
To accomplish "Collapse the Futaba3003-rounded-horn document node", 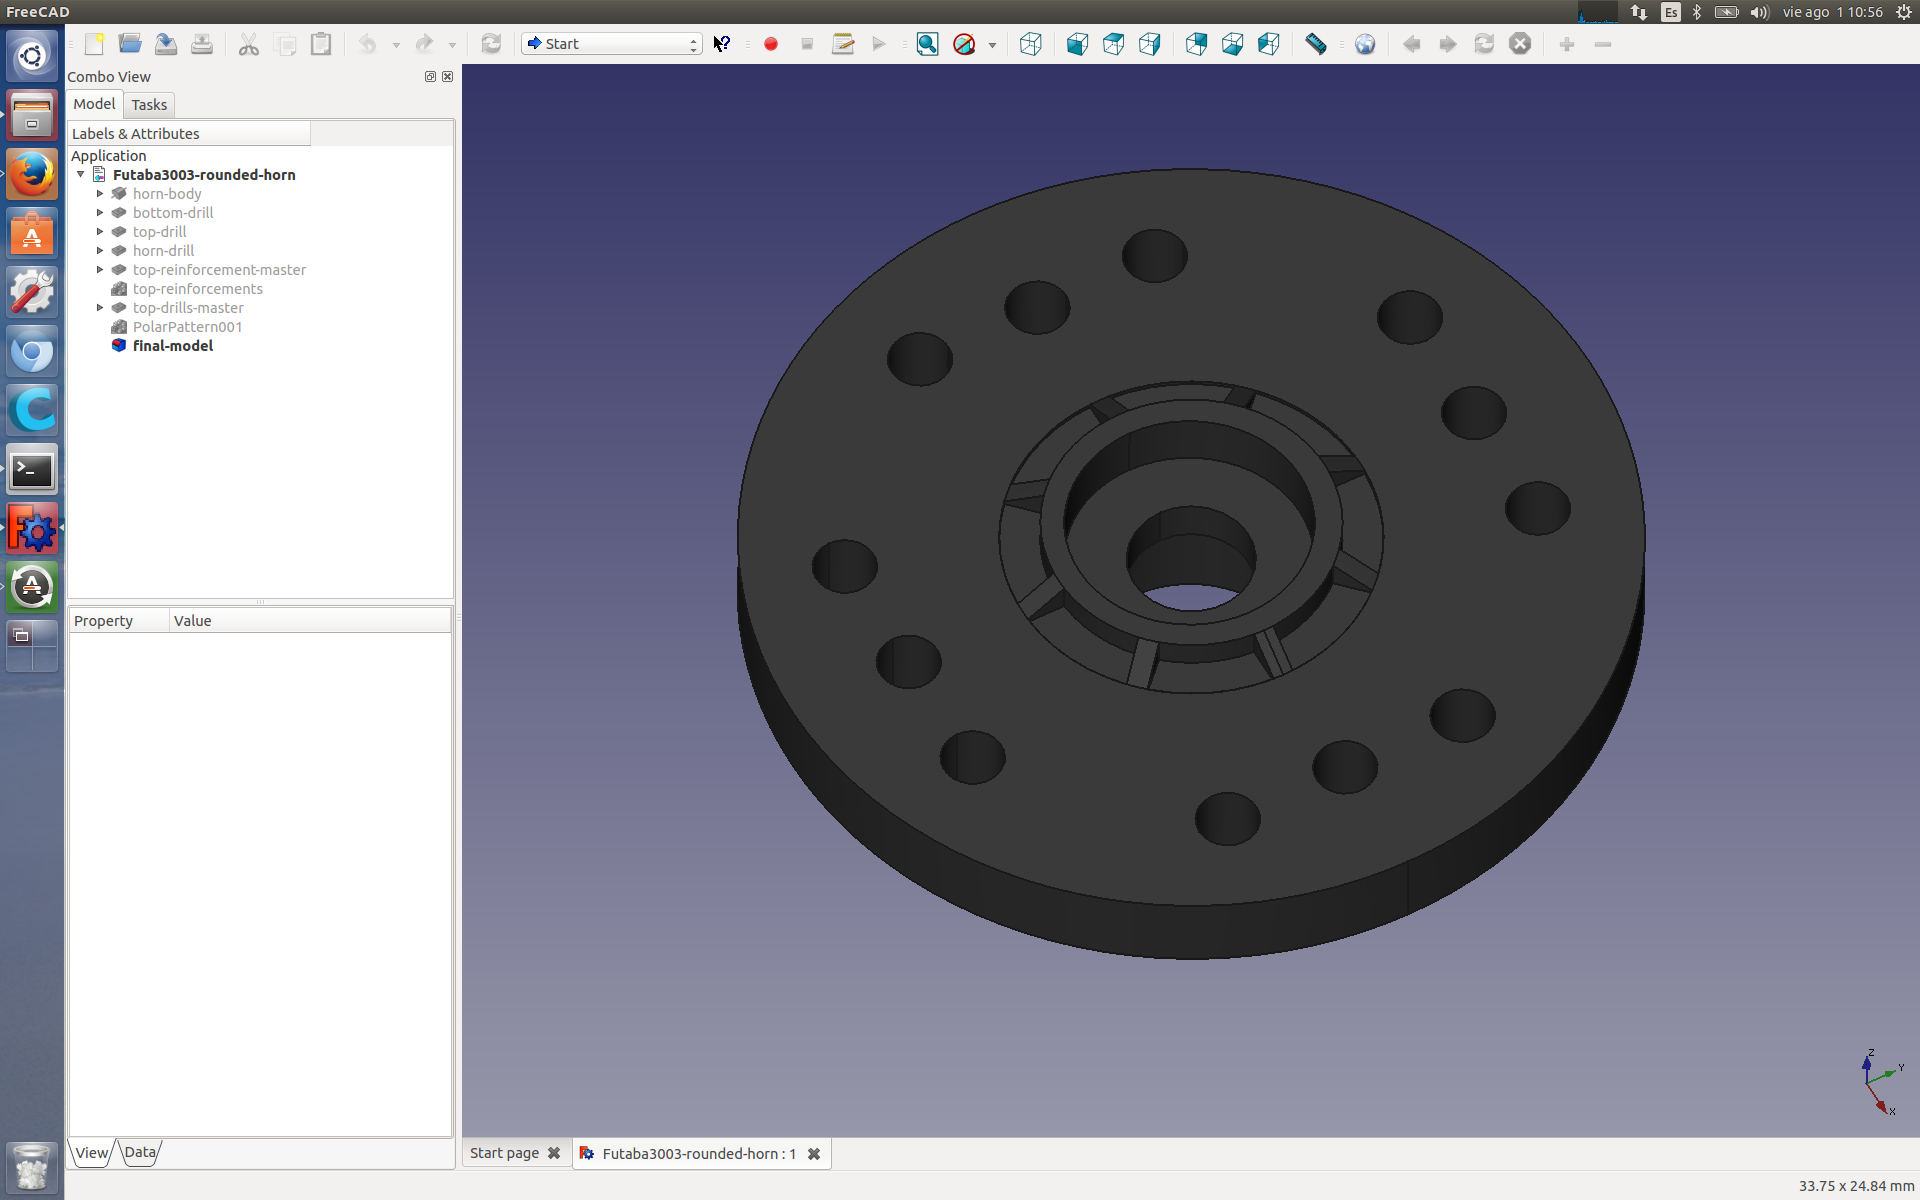I will [x=81, y=175].
